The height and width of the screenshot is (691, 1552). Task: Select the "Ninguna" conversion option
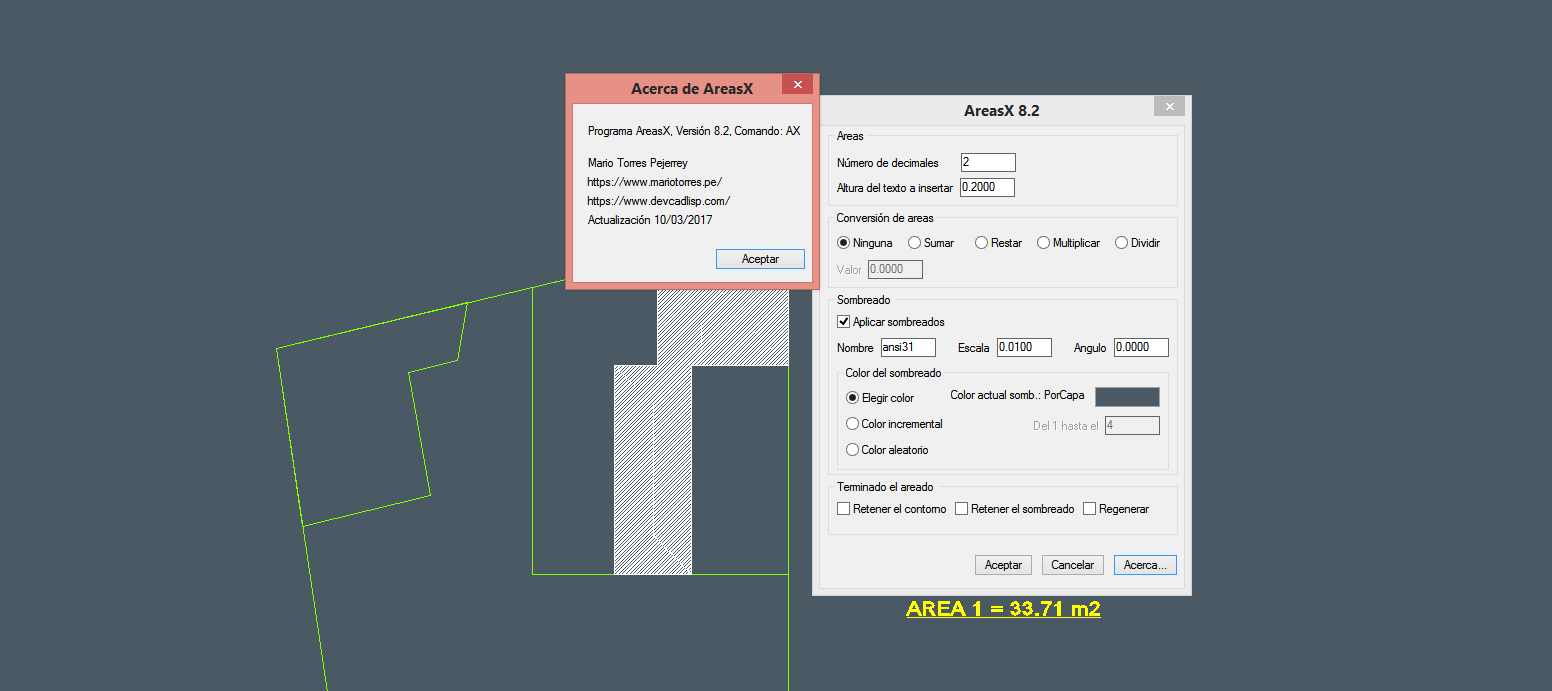[x=842, y=242]
